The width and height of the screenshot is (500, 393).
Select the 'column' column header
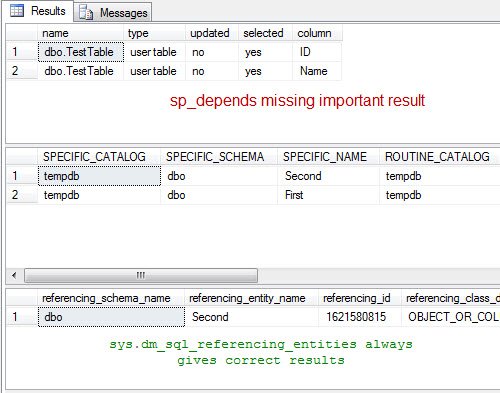[317, 33]
